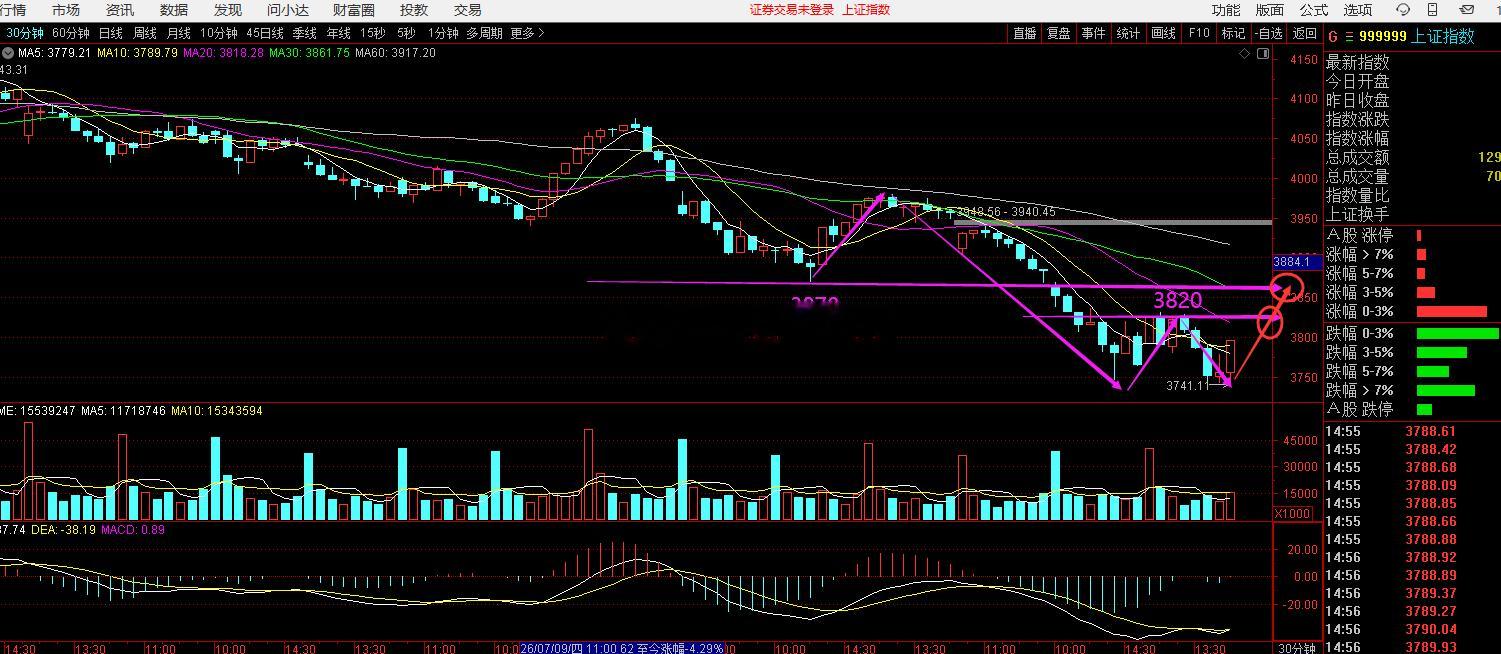The height and width of the screenshot is (654, 1501).
Task: Open the customer service headset icon
Action: tap(1403, 10)
